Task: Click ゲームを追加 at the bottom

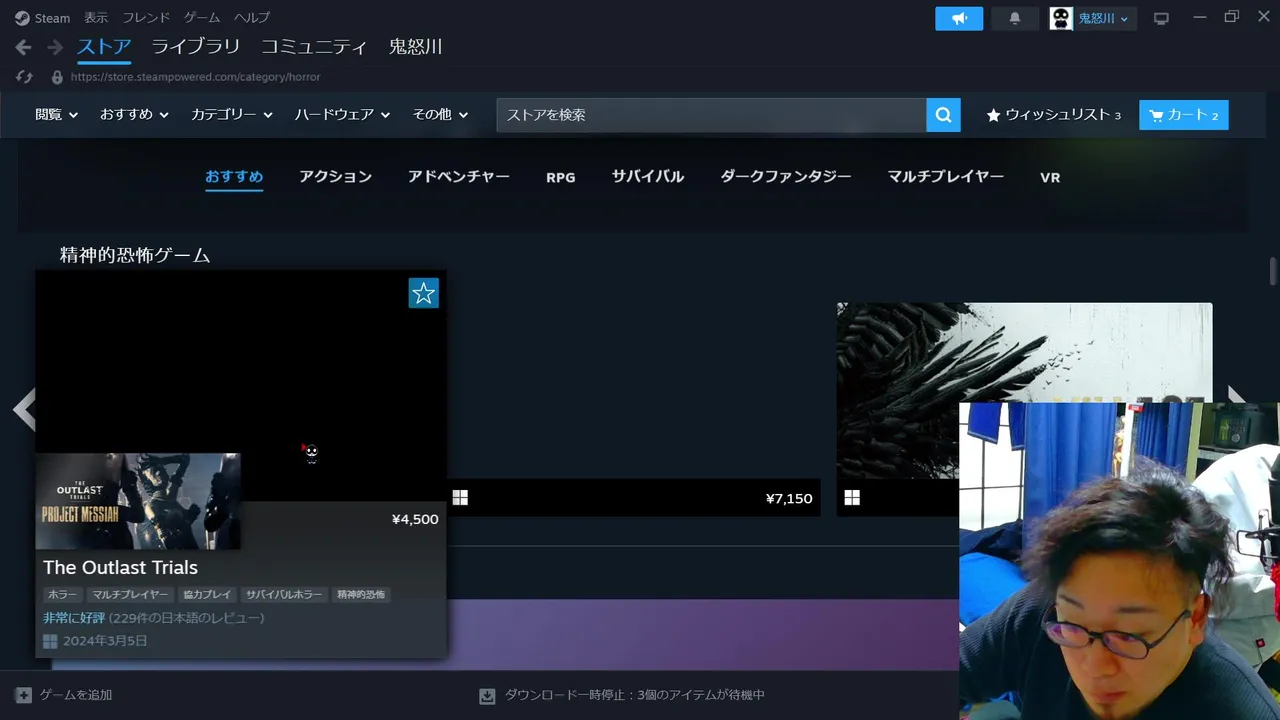Action: (x=76, y=695)
